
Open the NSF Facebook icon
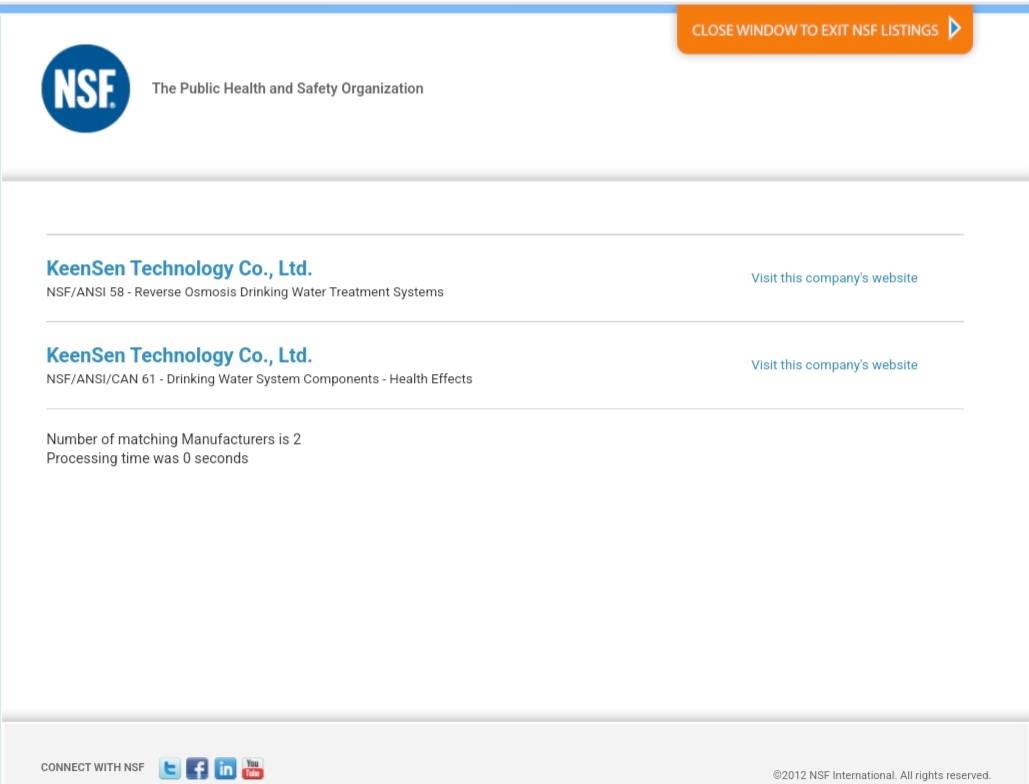tap(197, 768)
